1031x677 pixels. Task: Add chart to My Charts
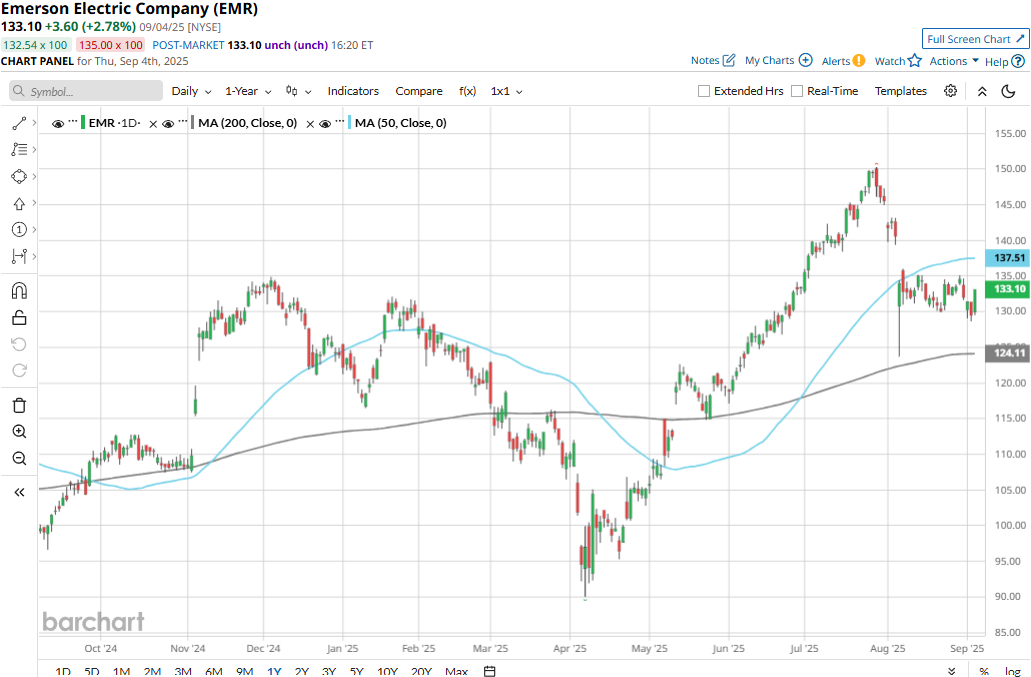(x=779, y=60)
